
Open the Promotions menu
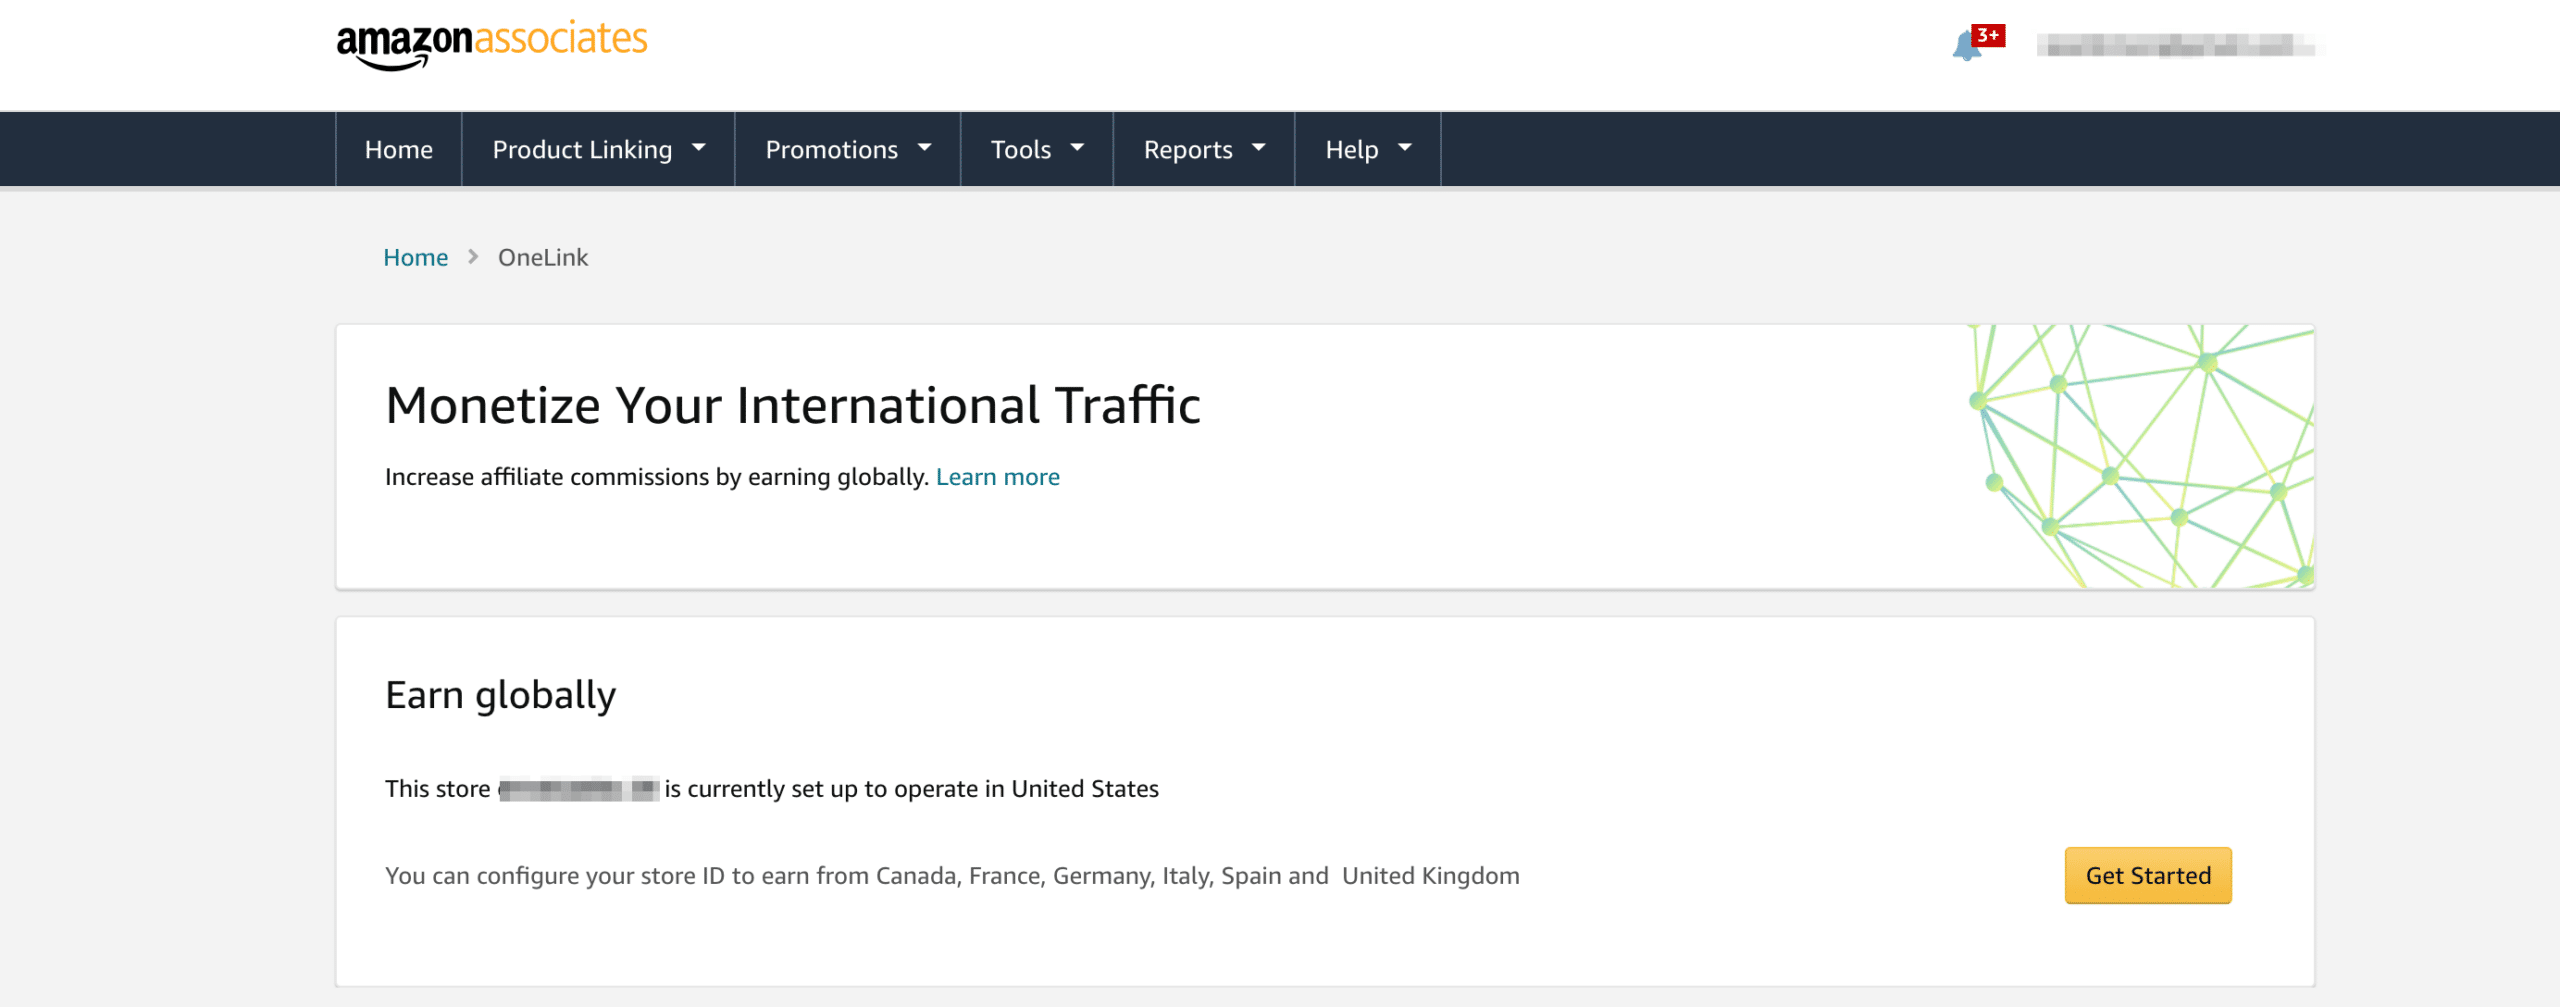point(847,149)
